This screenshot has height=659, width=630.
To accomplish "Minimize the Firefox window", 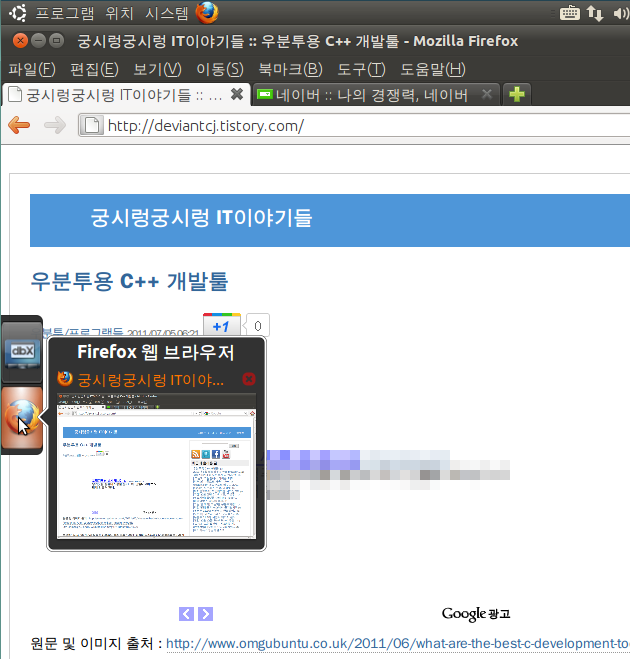I will [38, 40].
